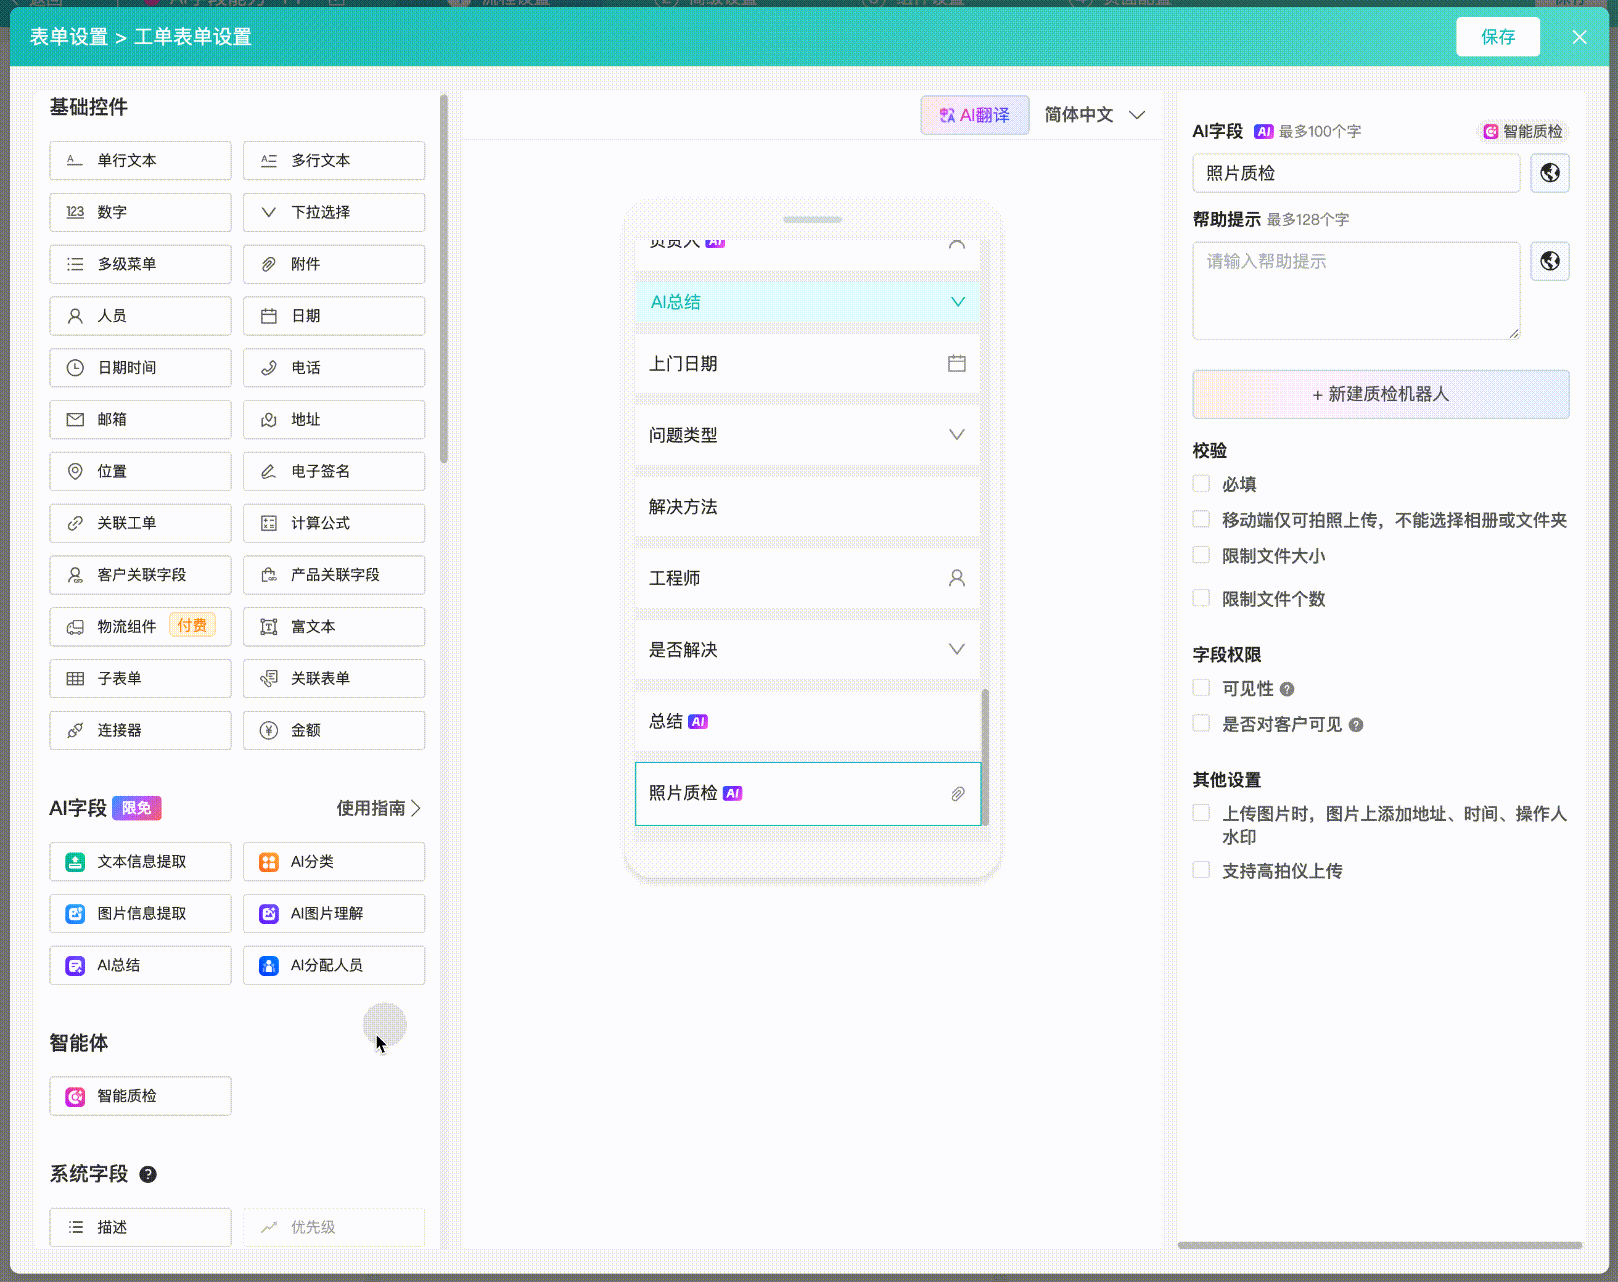This screenshot has height=1282, width=1618.
Task: Select the 单行文本 control icon
Action: coord(75,160)
